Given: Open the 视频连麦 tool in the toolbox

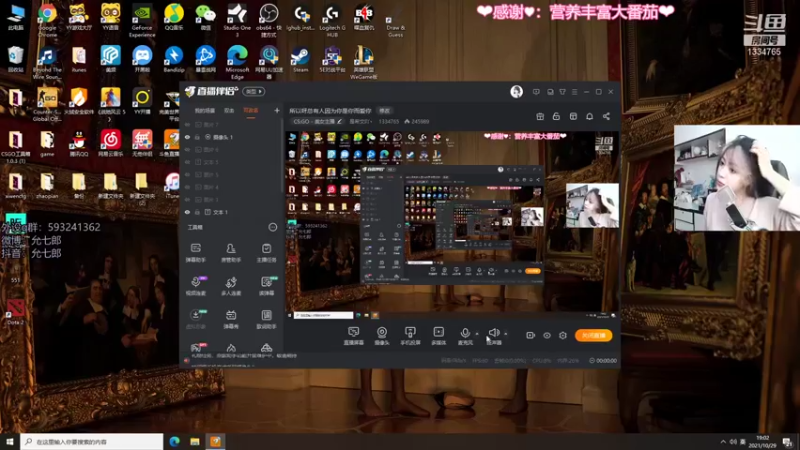Looking at the screenshot, I should pos(195,286).
